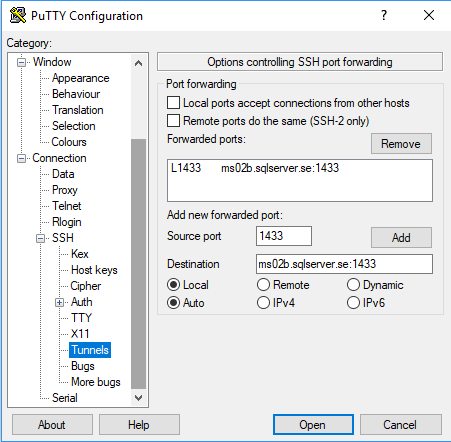The image size is (451, 442).
Task: Open the SSH session
Action: point(313,425)
